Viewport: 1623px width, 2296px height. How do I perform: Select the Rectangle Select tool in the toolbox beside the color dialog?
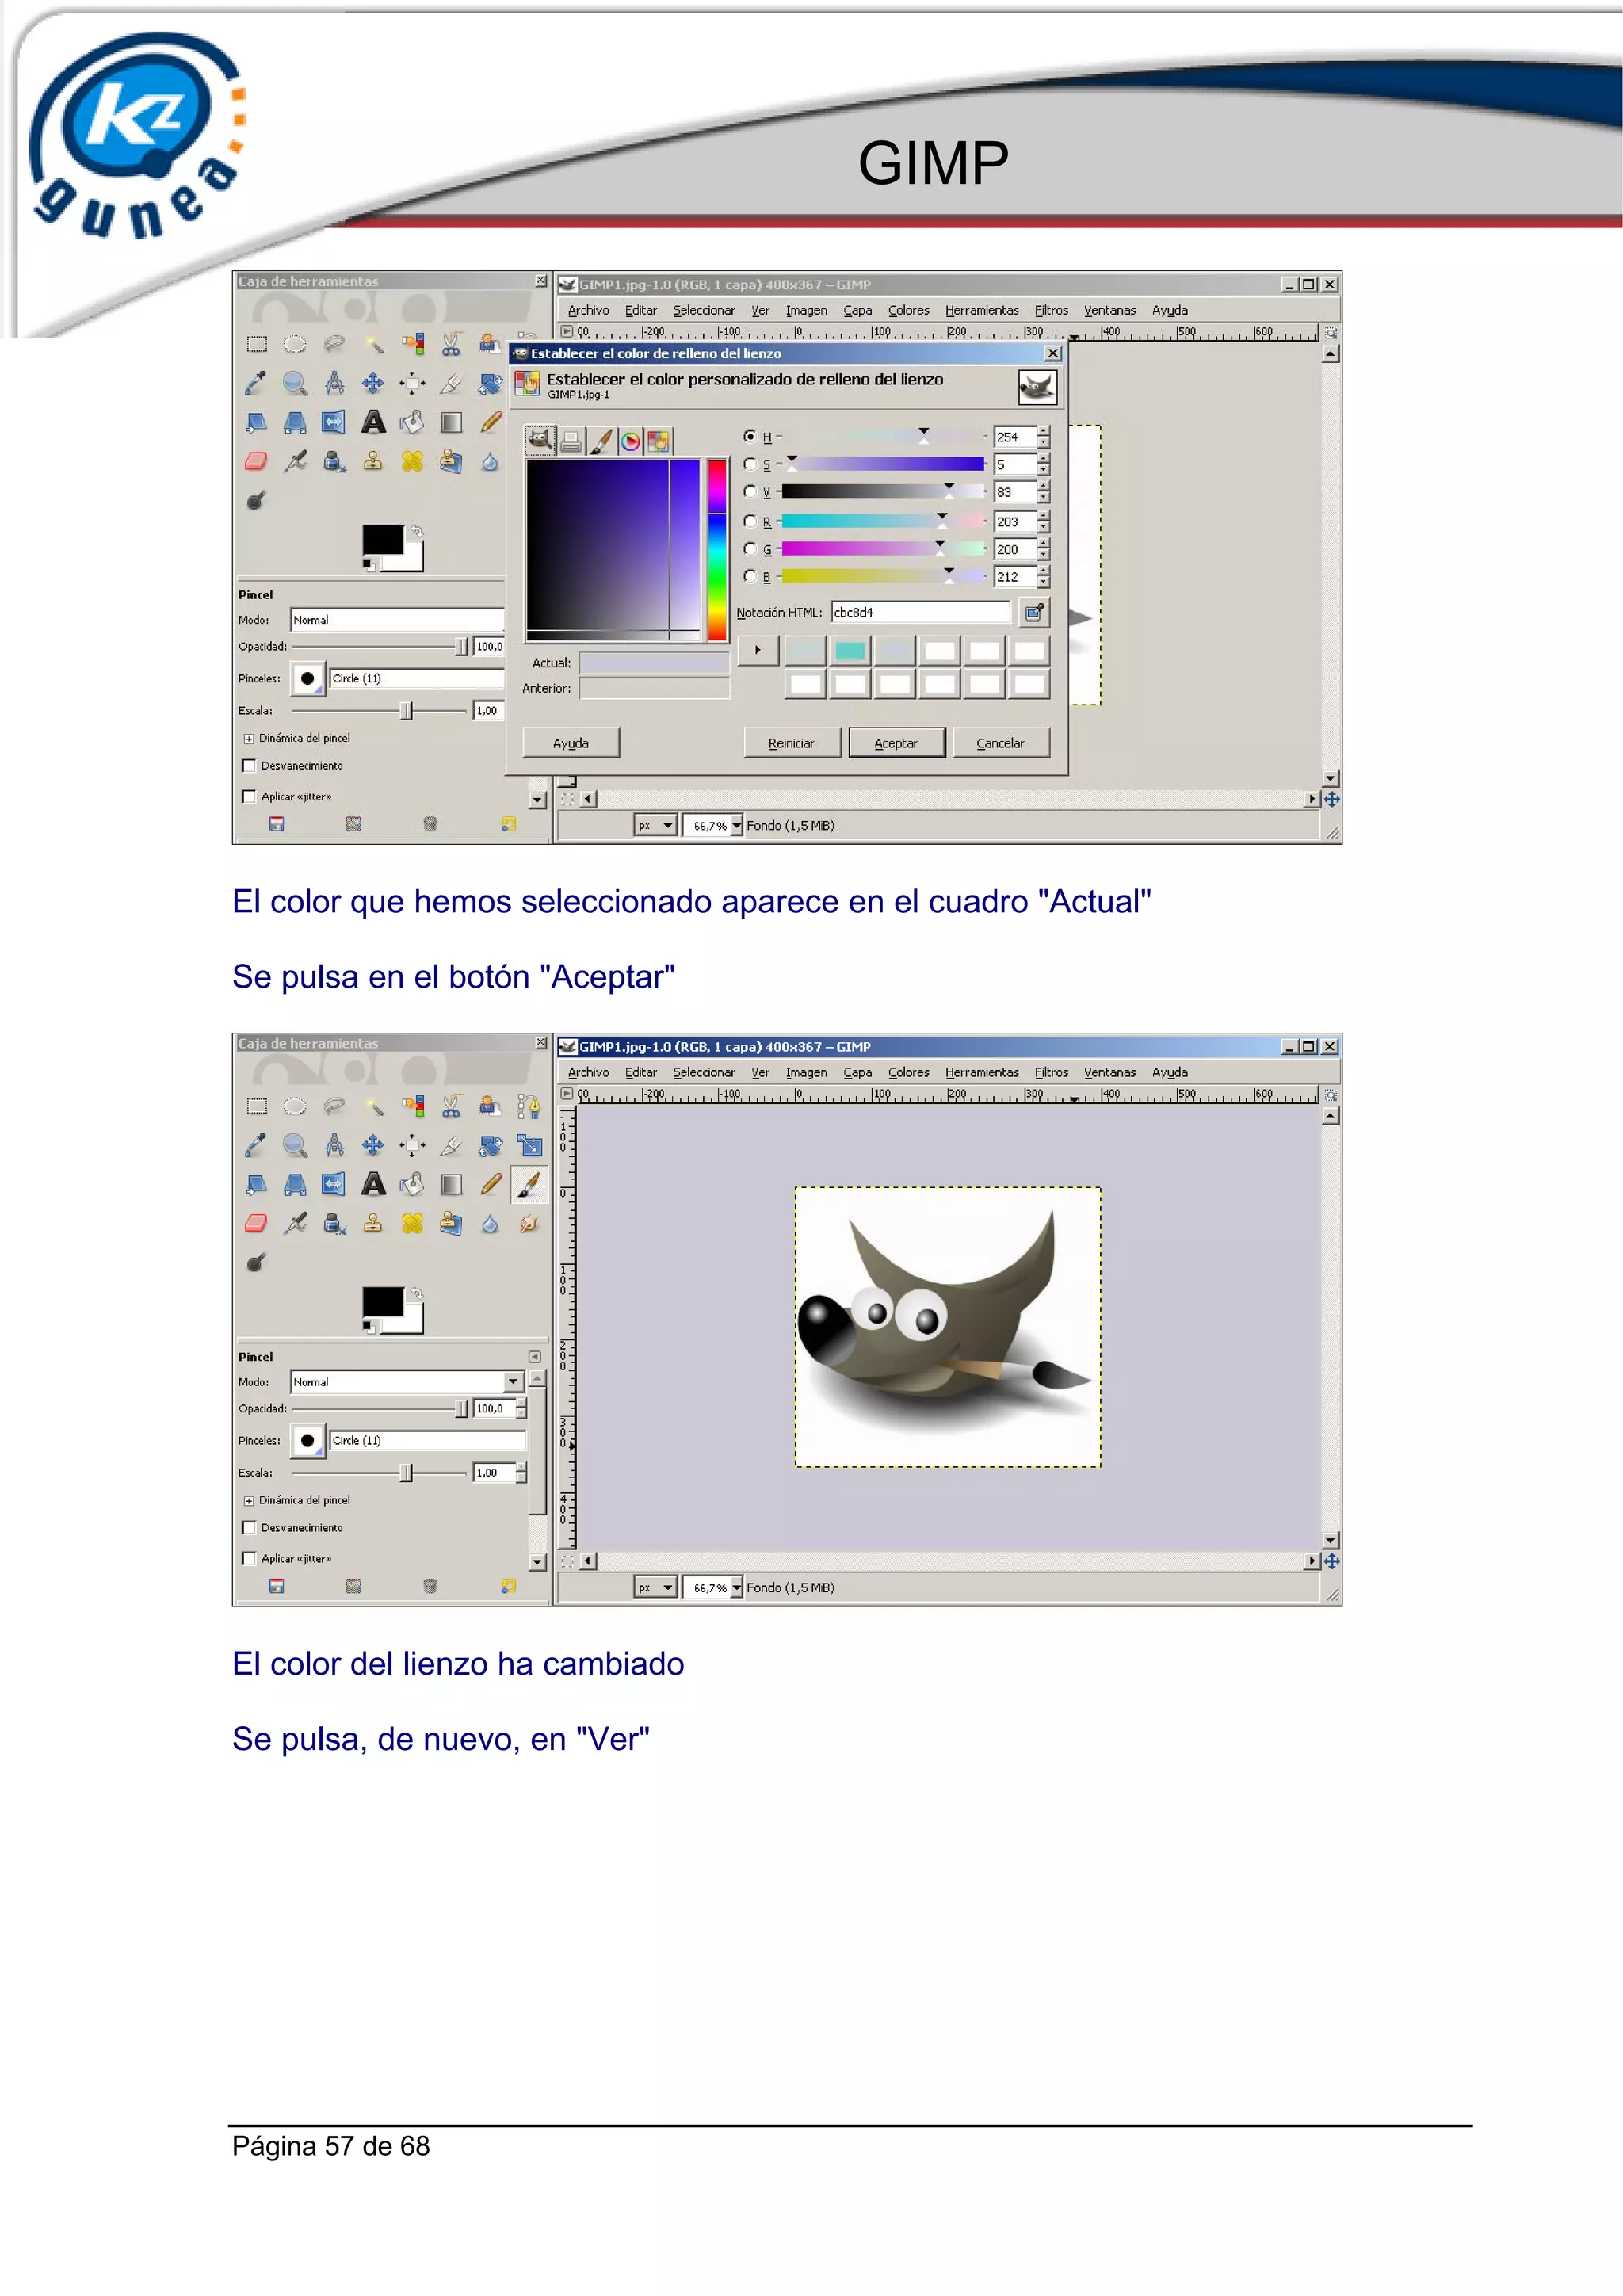click(257, 344)
